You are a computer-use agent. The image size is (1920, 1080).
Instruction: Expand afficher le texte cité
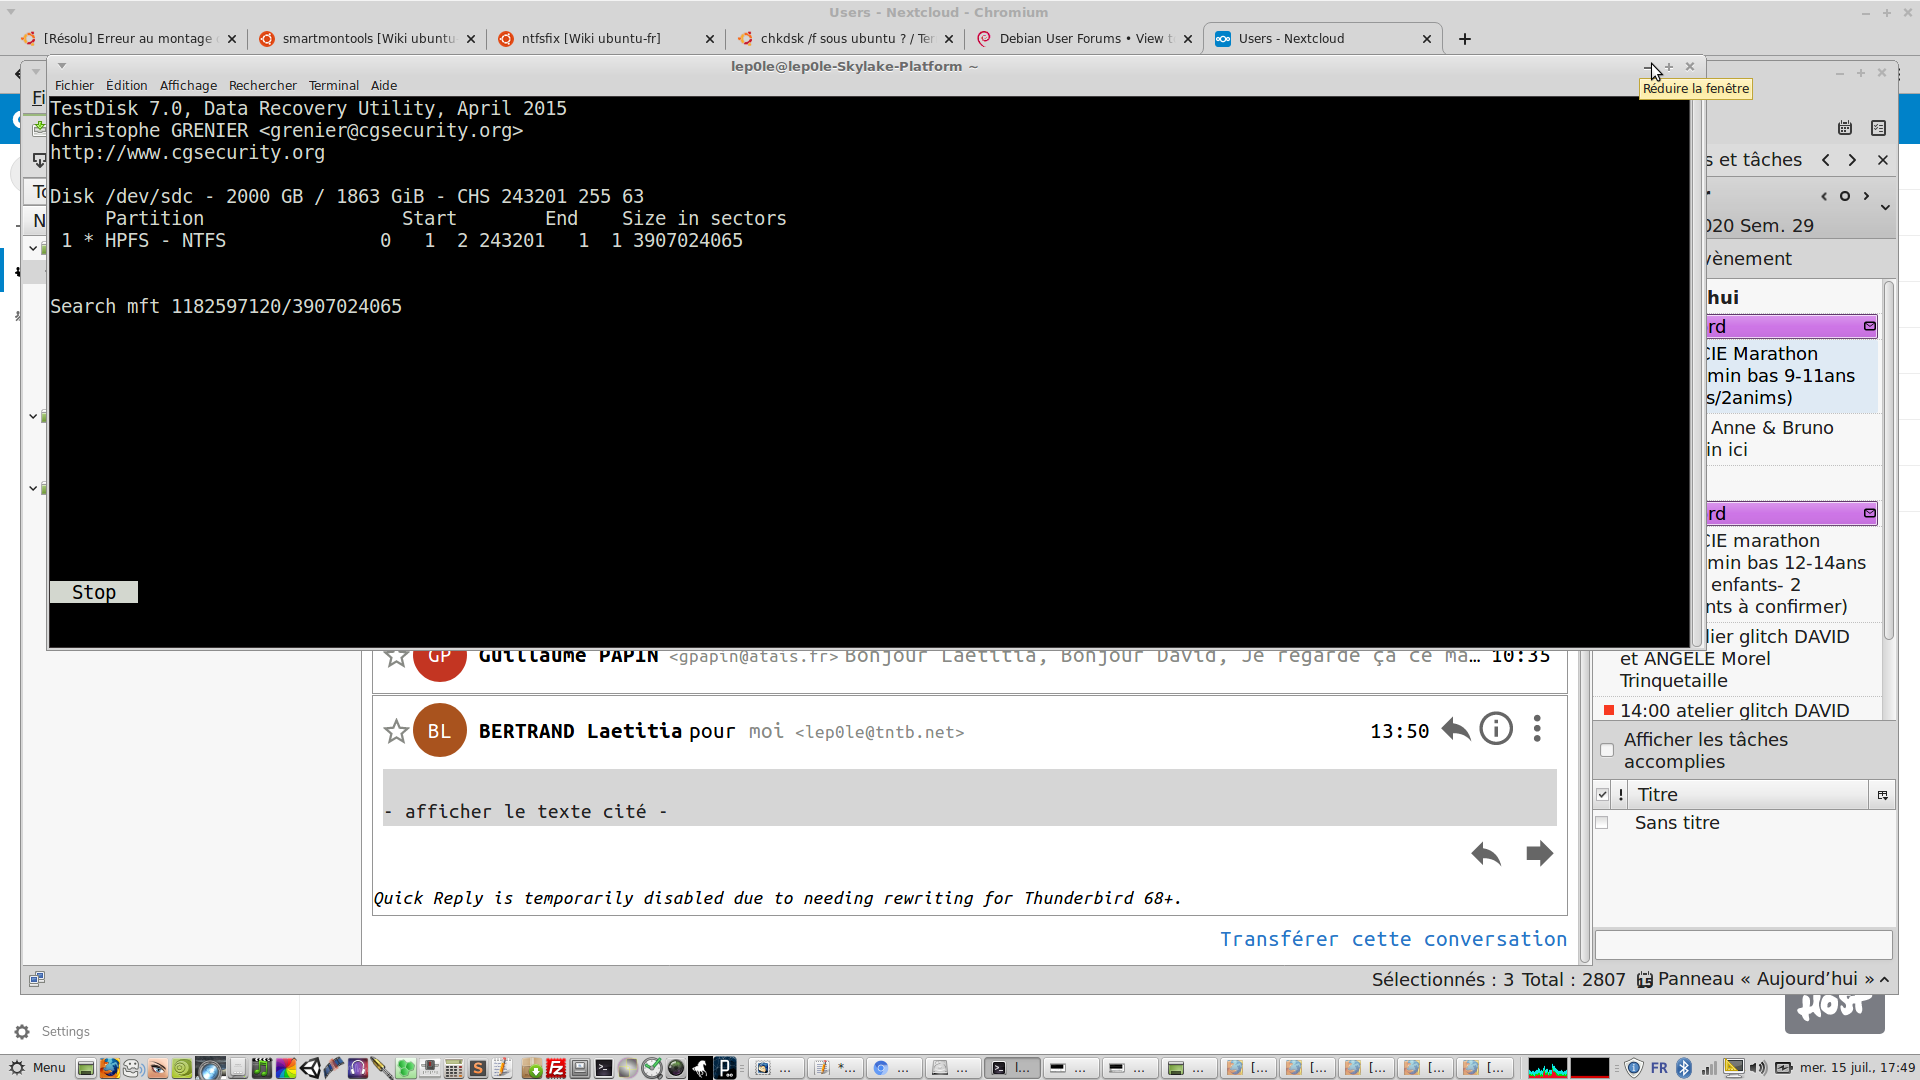click(x=526, y=811)
